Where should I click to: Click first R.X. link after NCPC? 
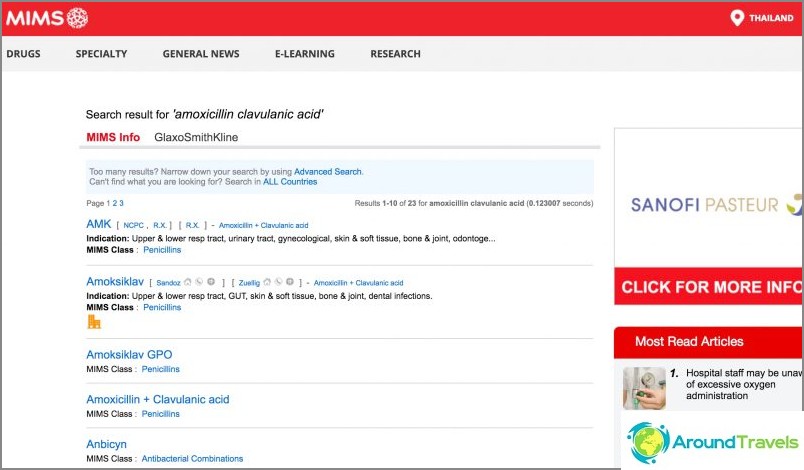click(x=159, y=226)
